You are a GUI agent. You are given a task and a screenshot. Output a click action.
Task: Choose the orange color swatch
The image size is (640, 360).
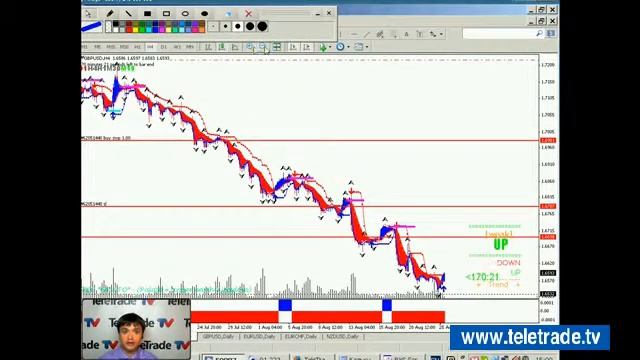click(x=202, y=30)
